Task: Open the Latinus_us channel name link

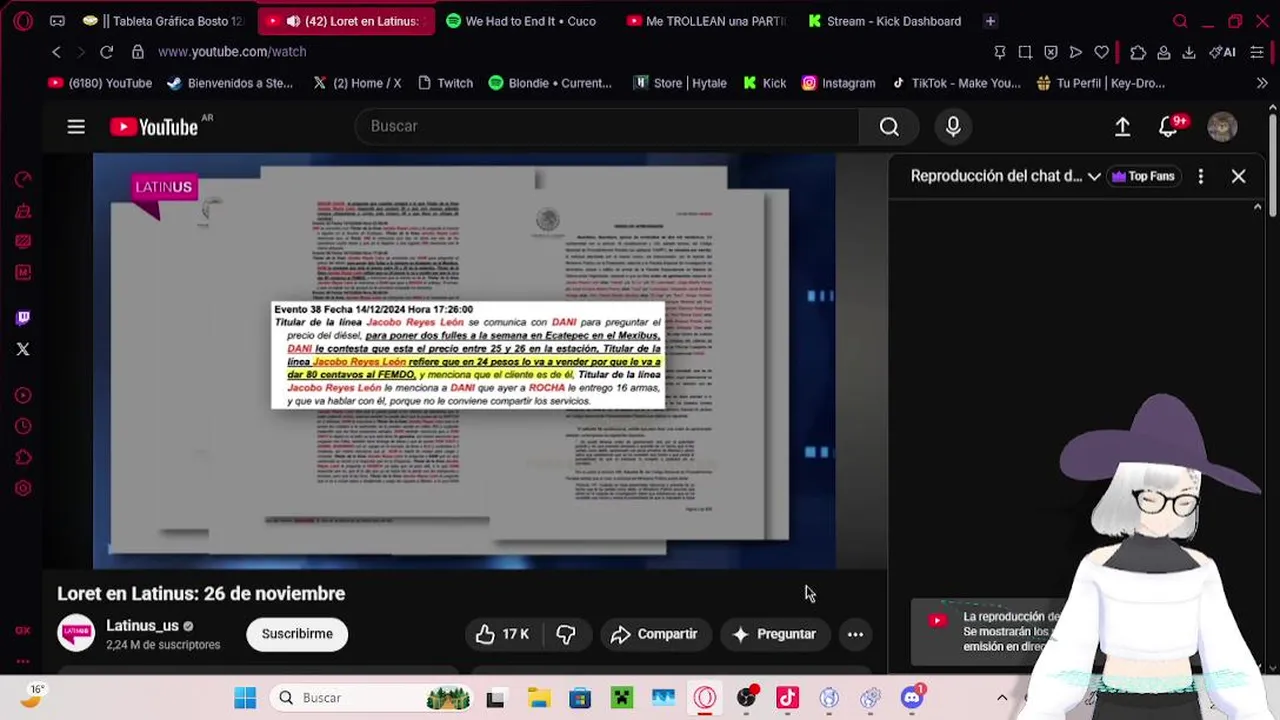Action: tap(142, 626)
